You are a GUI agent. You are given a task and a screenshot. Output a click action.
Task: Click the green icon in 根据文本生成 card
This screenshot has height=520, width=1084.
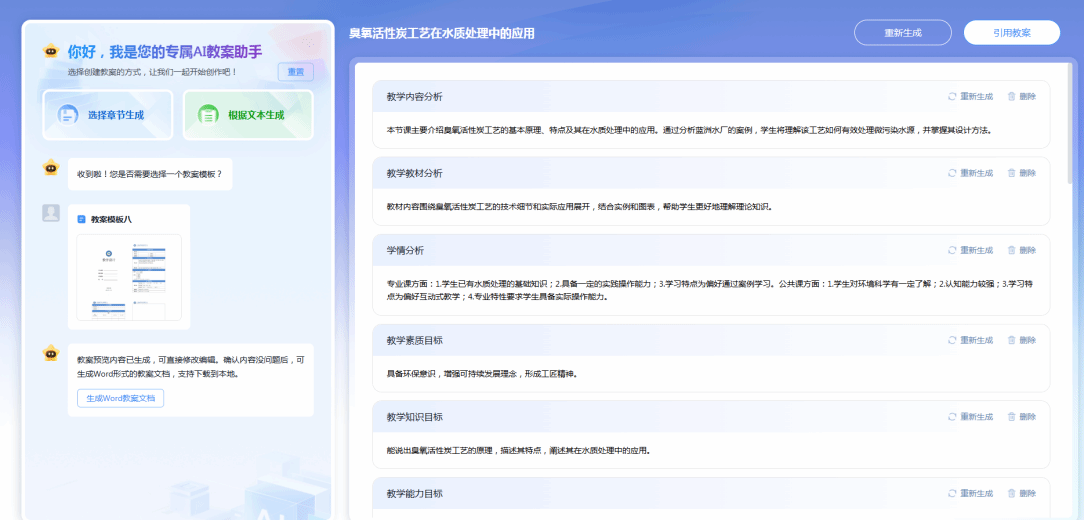pyautogui.click(x=208, y=115)
